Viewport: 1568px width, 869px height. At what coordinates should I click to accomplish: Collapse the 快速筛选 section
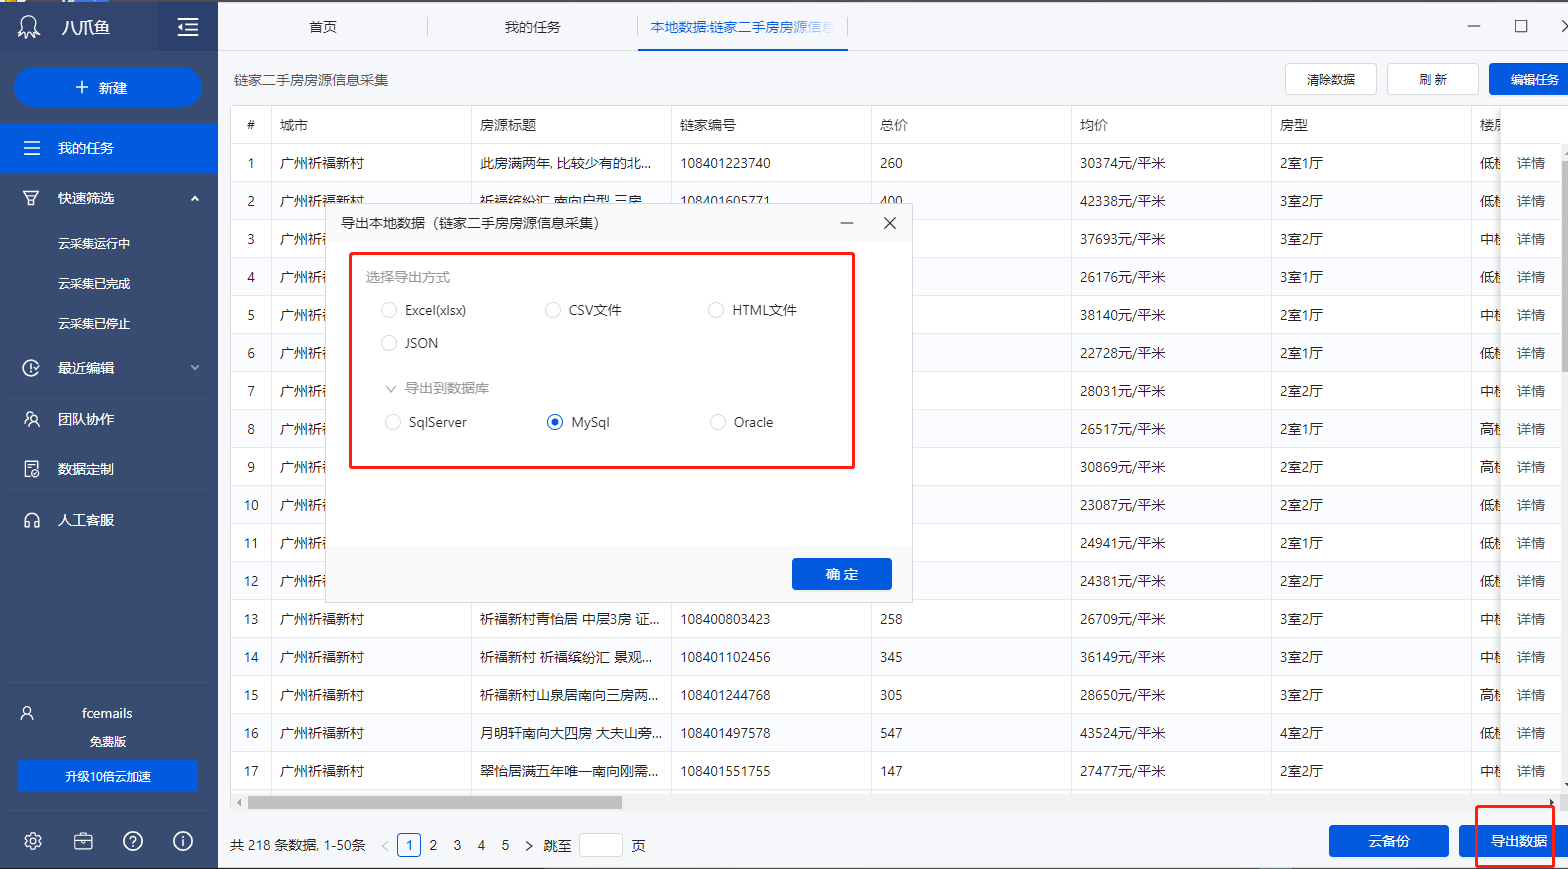pyautogui.click(x=195, y=198)
